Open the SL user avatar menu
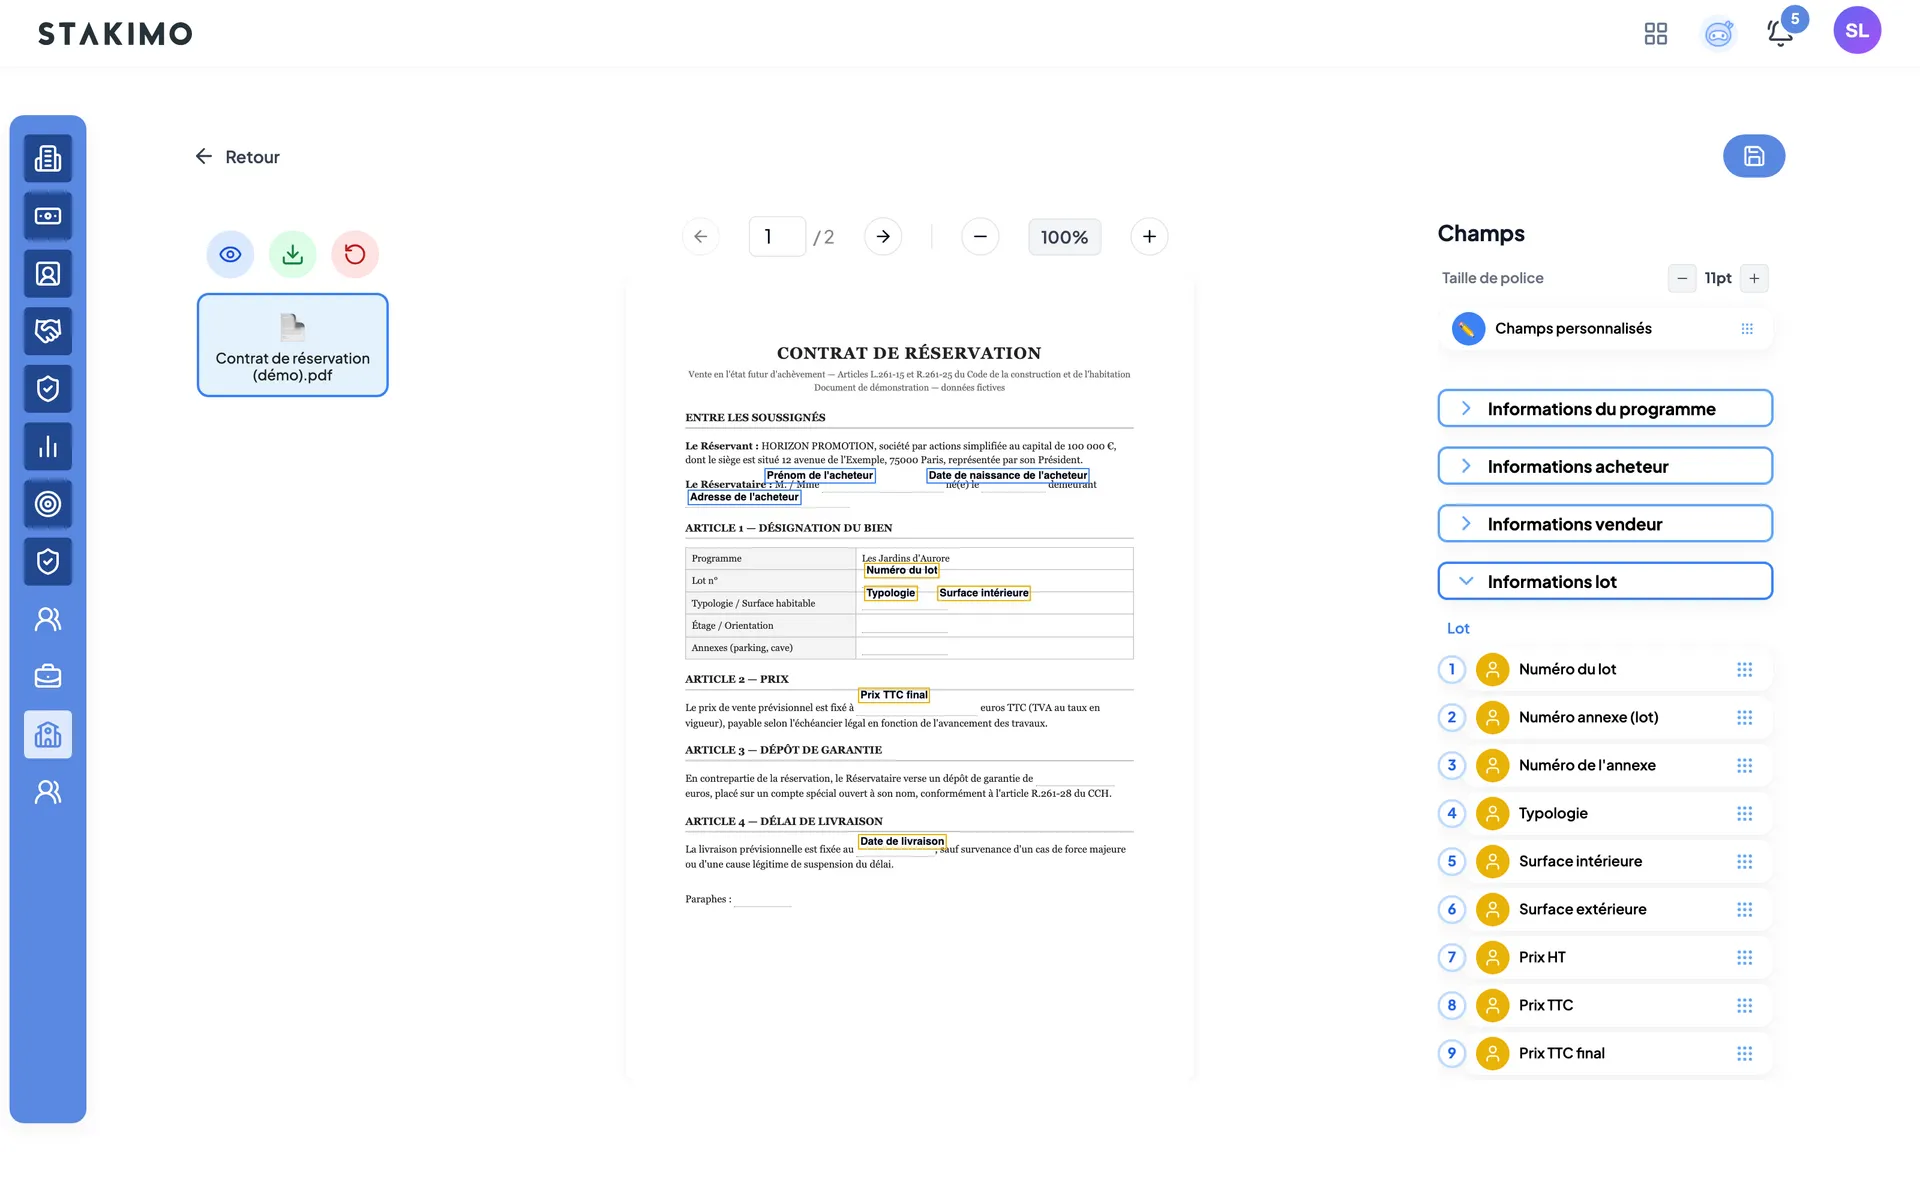This screenshot has height=1200, width=1920. coord(1857,30)
